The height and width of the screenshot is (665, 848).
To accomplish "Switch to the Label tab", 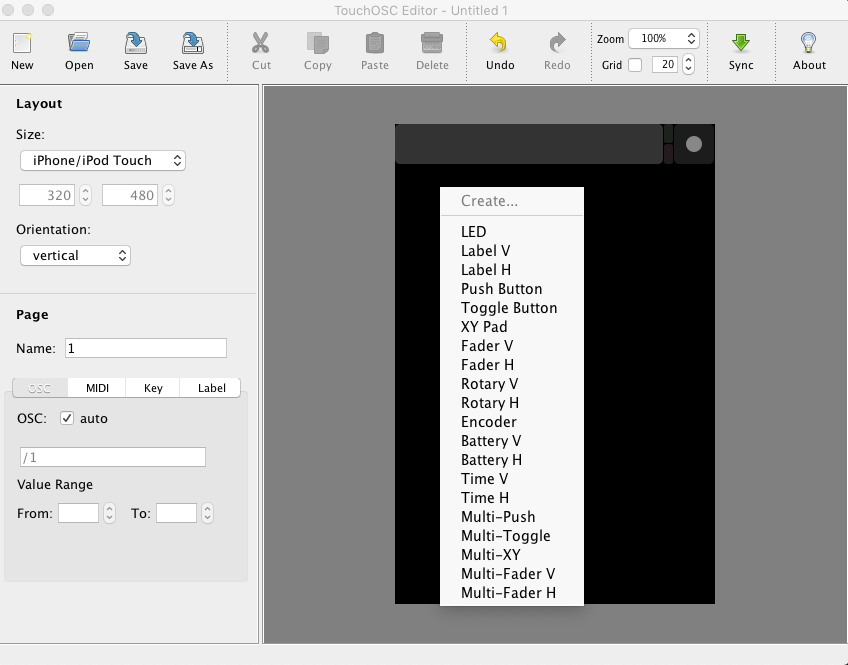I will coord(211,388).
